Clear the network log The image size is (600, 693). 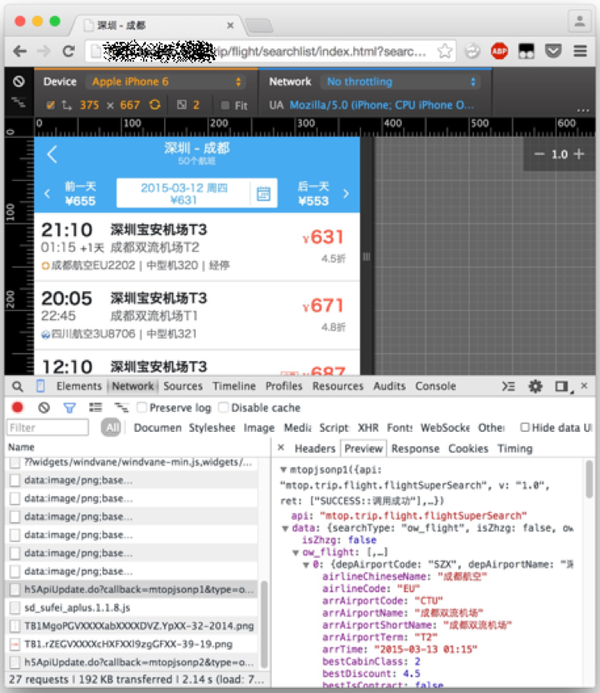click(x=44, y=407)
